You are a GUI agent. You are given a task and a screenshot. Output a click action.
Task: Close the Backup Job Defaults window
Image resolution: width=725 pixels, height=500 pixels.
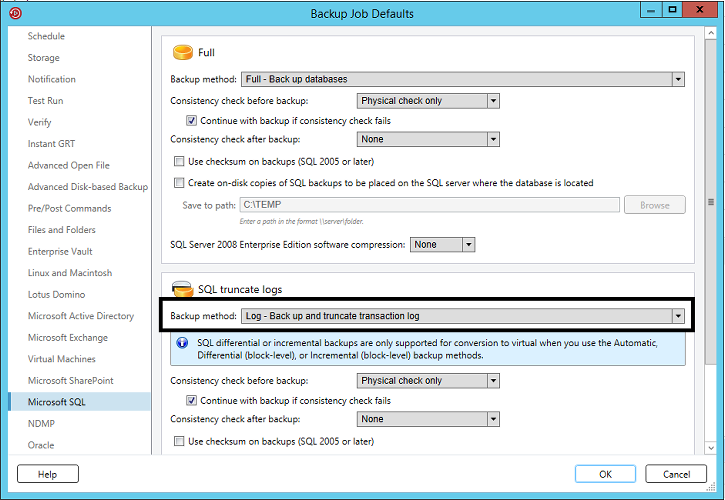[700, 10]
